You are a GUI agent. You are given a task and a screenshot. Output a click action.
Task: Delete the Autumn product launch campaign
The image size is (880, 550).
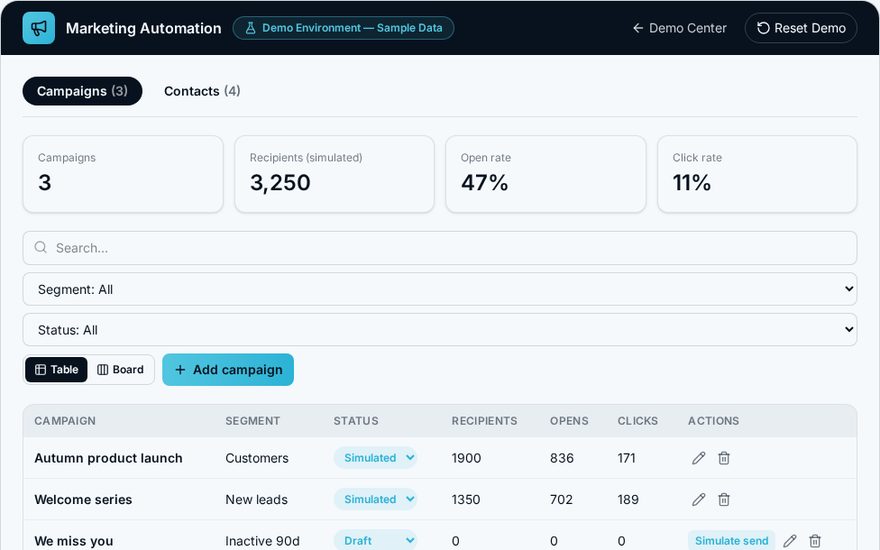(x=724, y=458)
